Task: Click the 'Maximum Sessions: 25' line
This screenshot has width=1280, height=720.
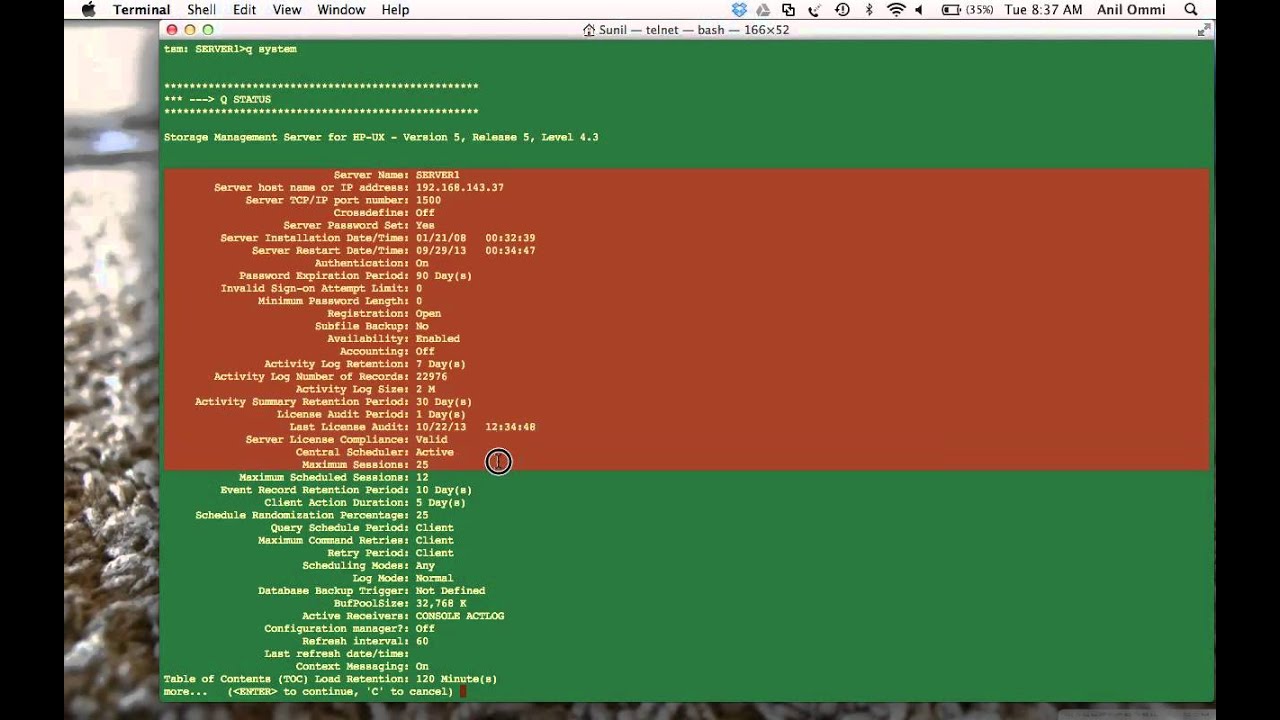Action: [365, 465]
